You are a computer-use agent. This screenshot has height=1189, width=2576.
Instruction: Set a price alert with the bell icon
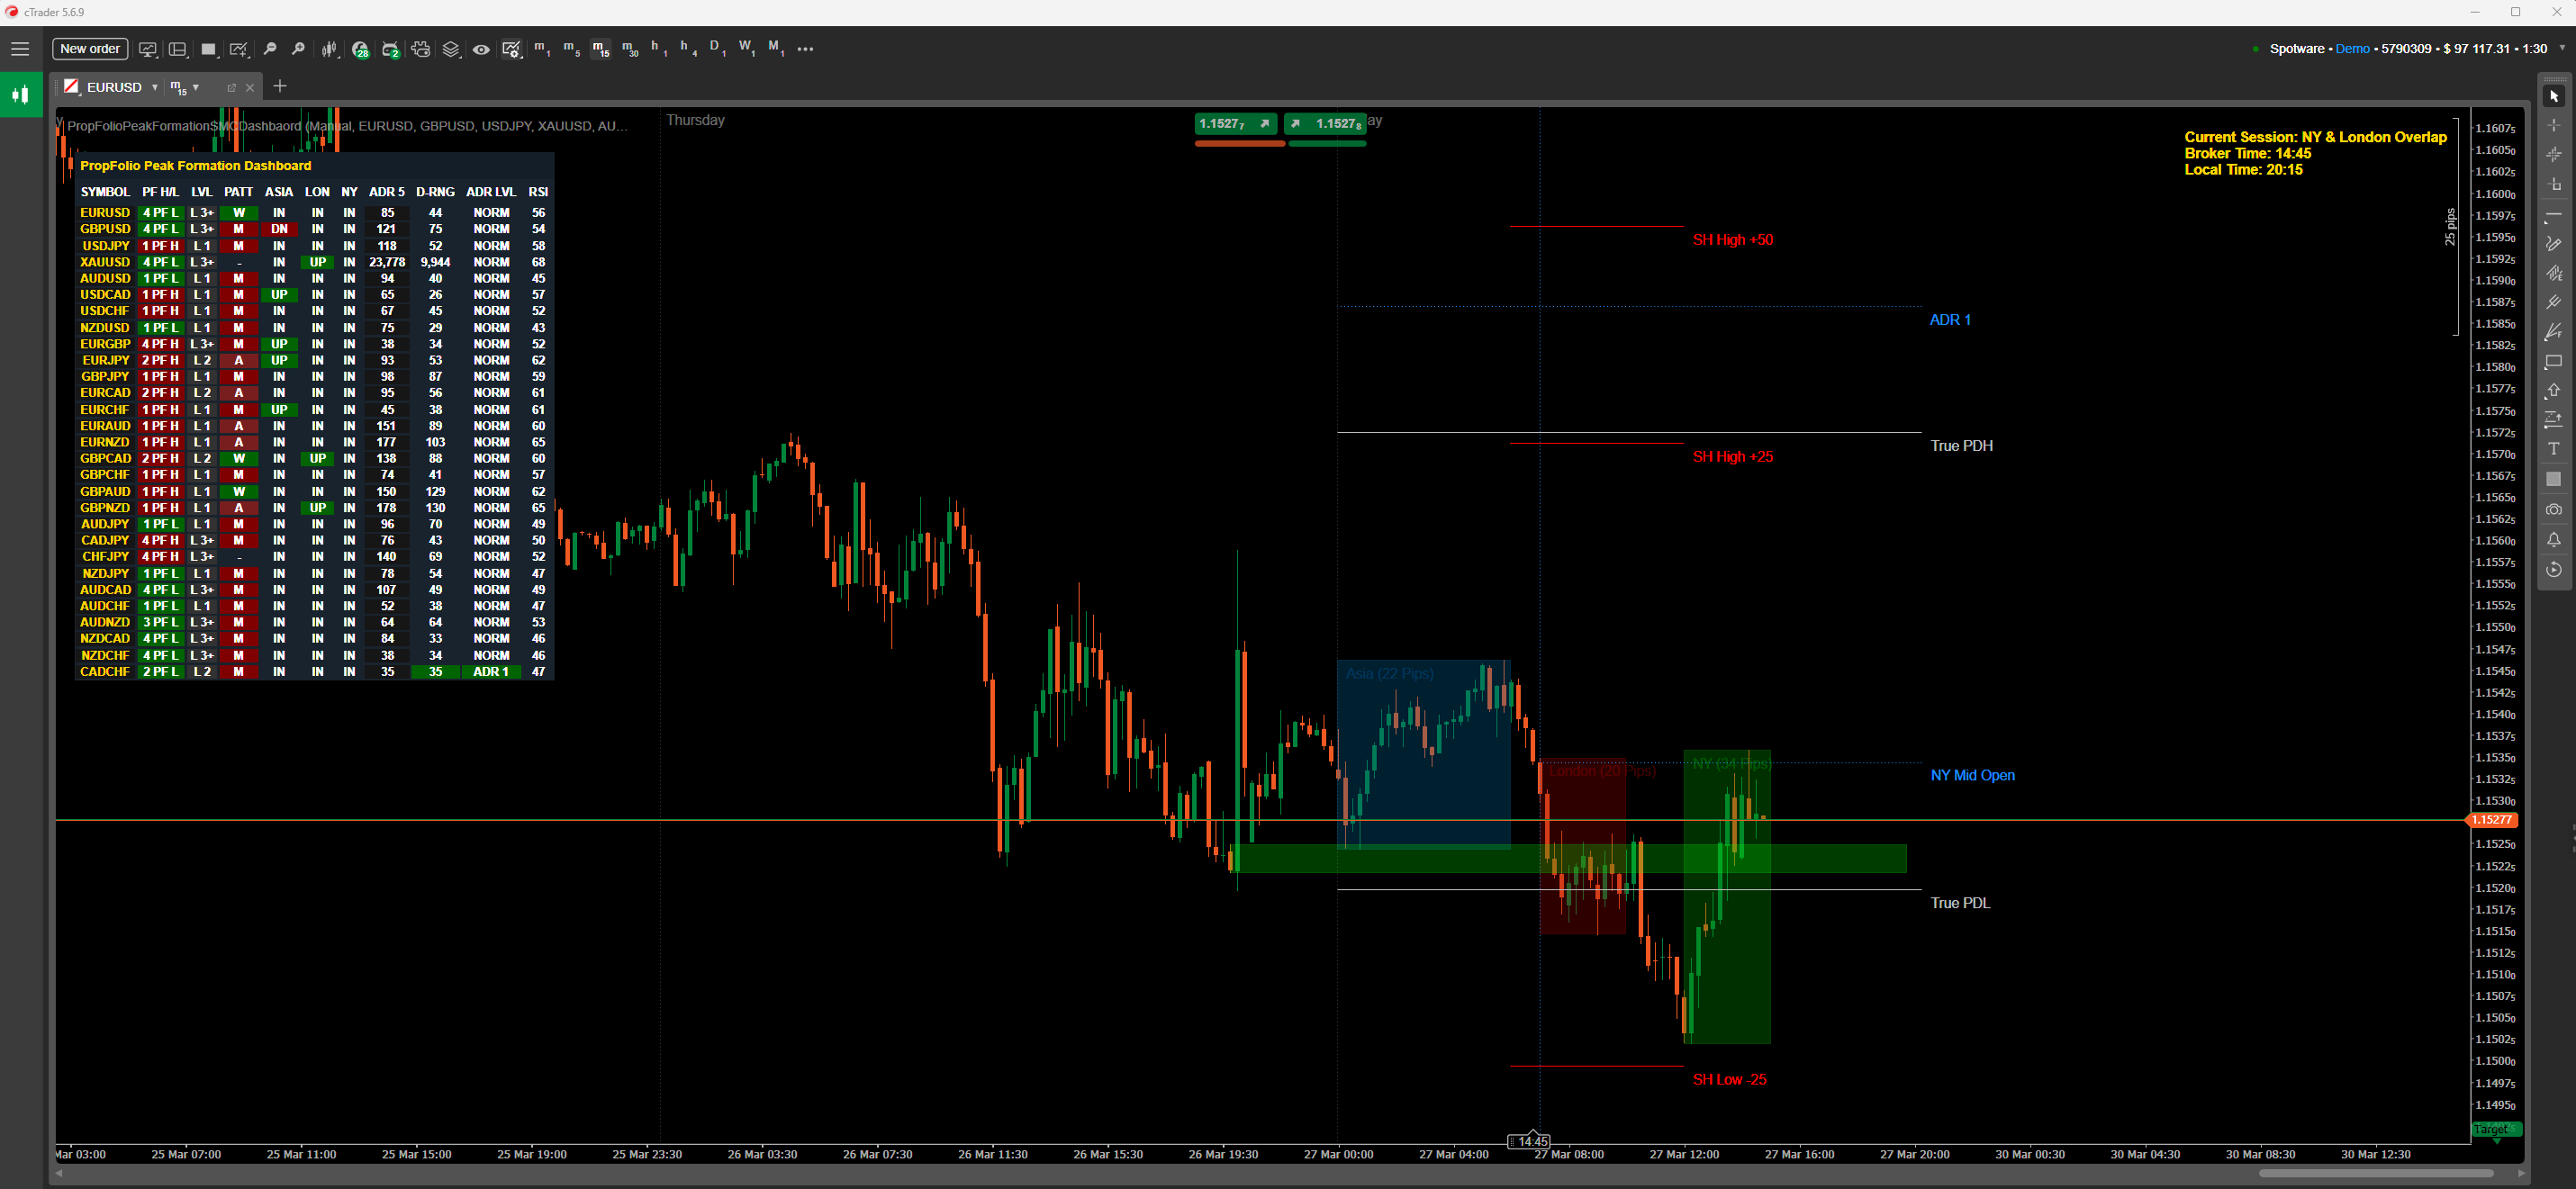click(2553, 539)
